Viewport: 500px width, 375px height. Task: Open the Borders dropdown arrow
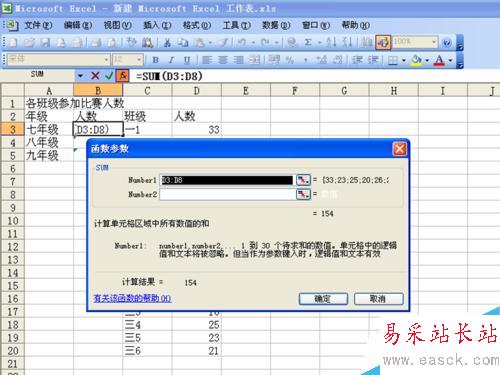(404, 60)
